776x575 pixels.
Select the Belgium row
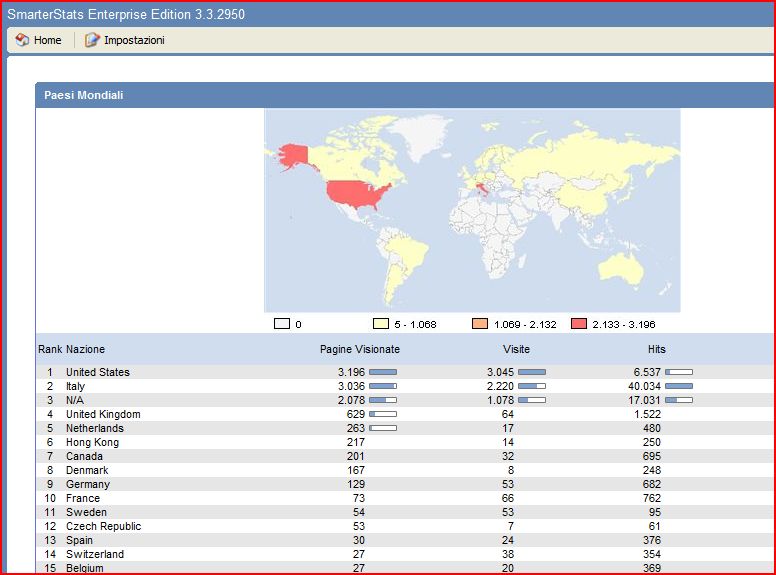tap(404, 568)
